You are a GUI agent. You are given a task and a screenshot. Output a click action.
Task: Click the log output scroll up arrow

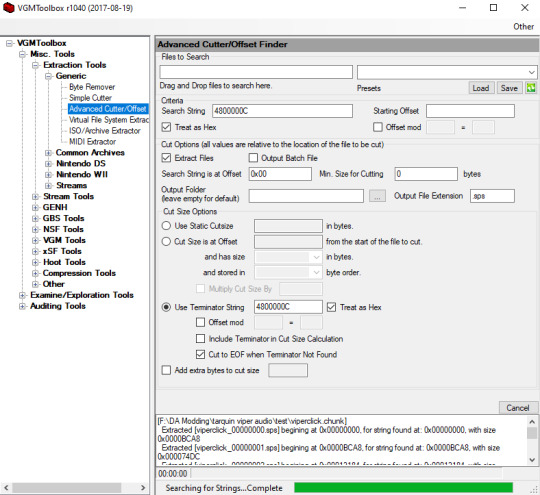[532, 422]
